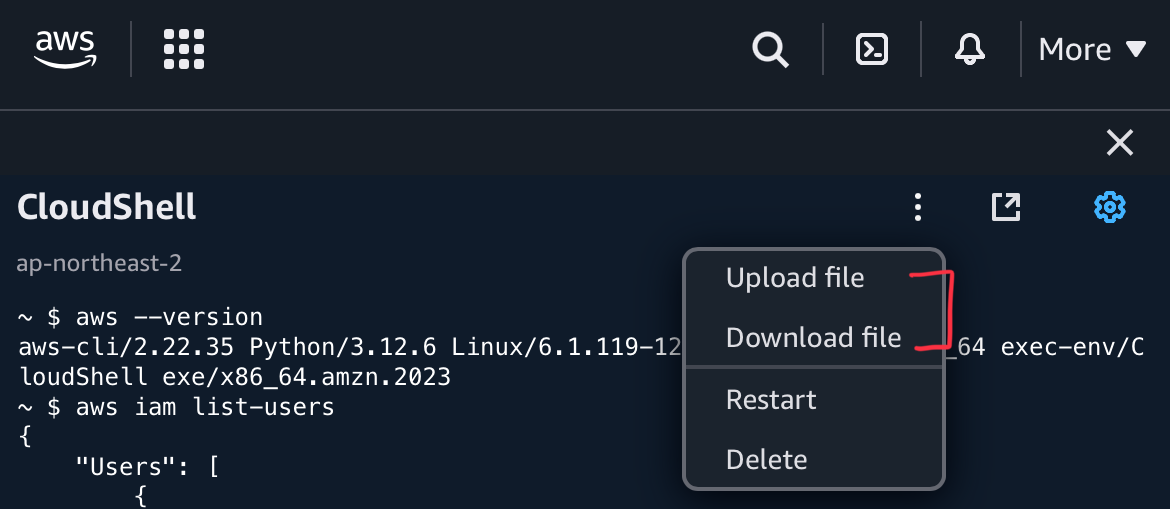The width and height of the screenshot is (1170, 509).
Task: Open CloudShell preferences gear icon
Action: pos(1110,207)
